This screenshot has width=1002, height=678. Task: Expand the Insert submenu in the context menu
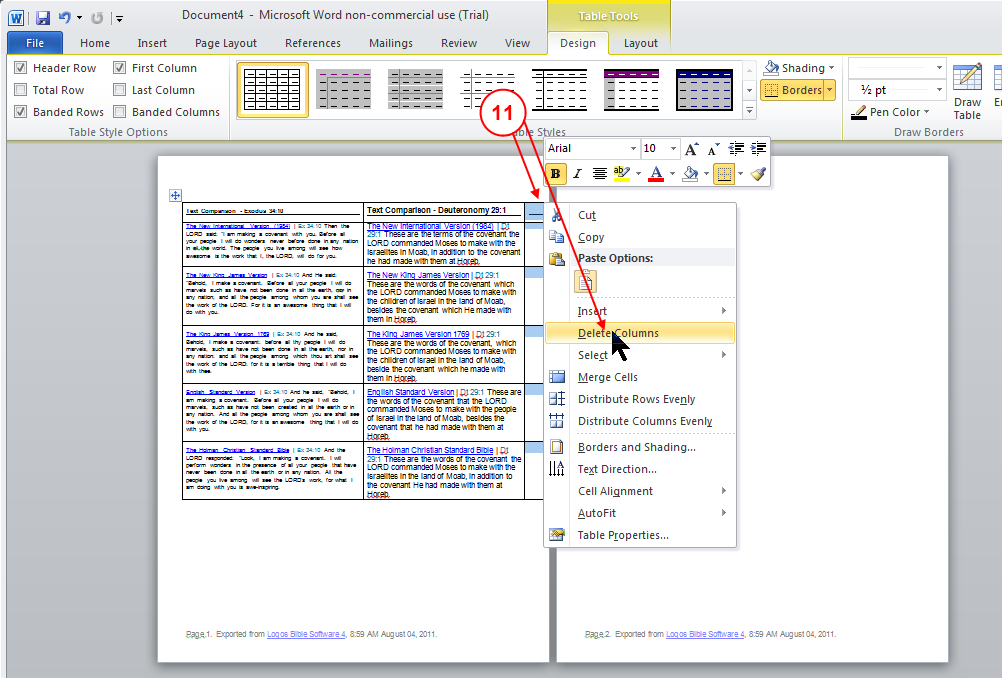640,311
